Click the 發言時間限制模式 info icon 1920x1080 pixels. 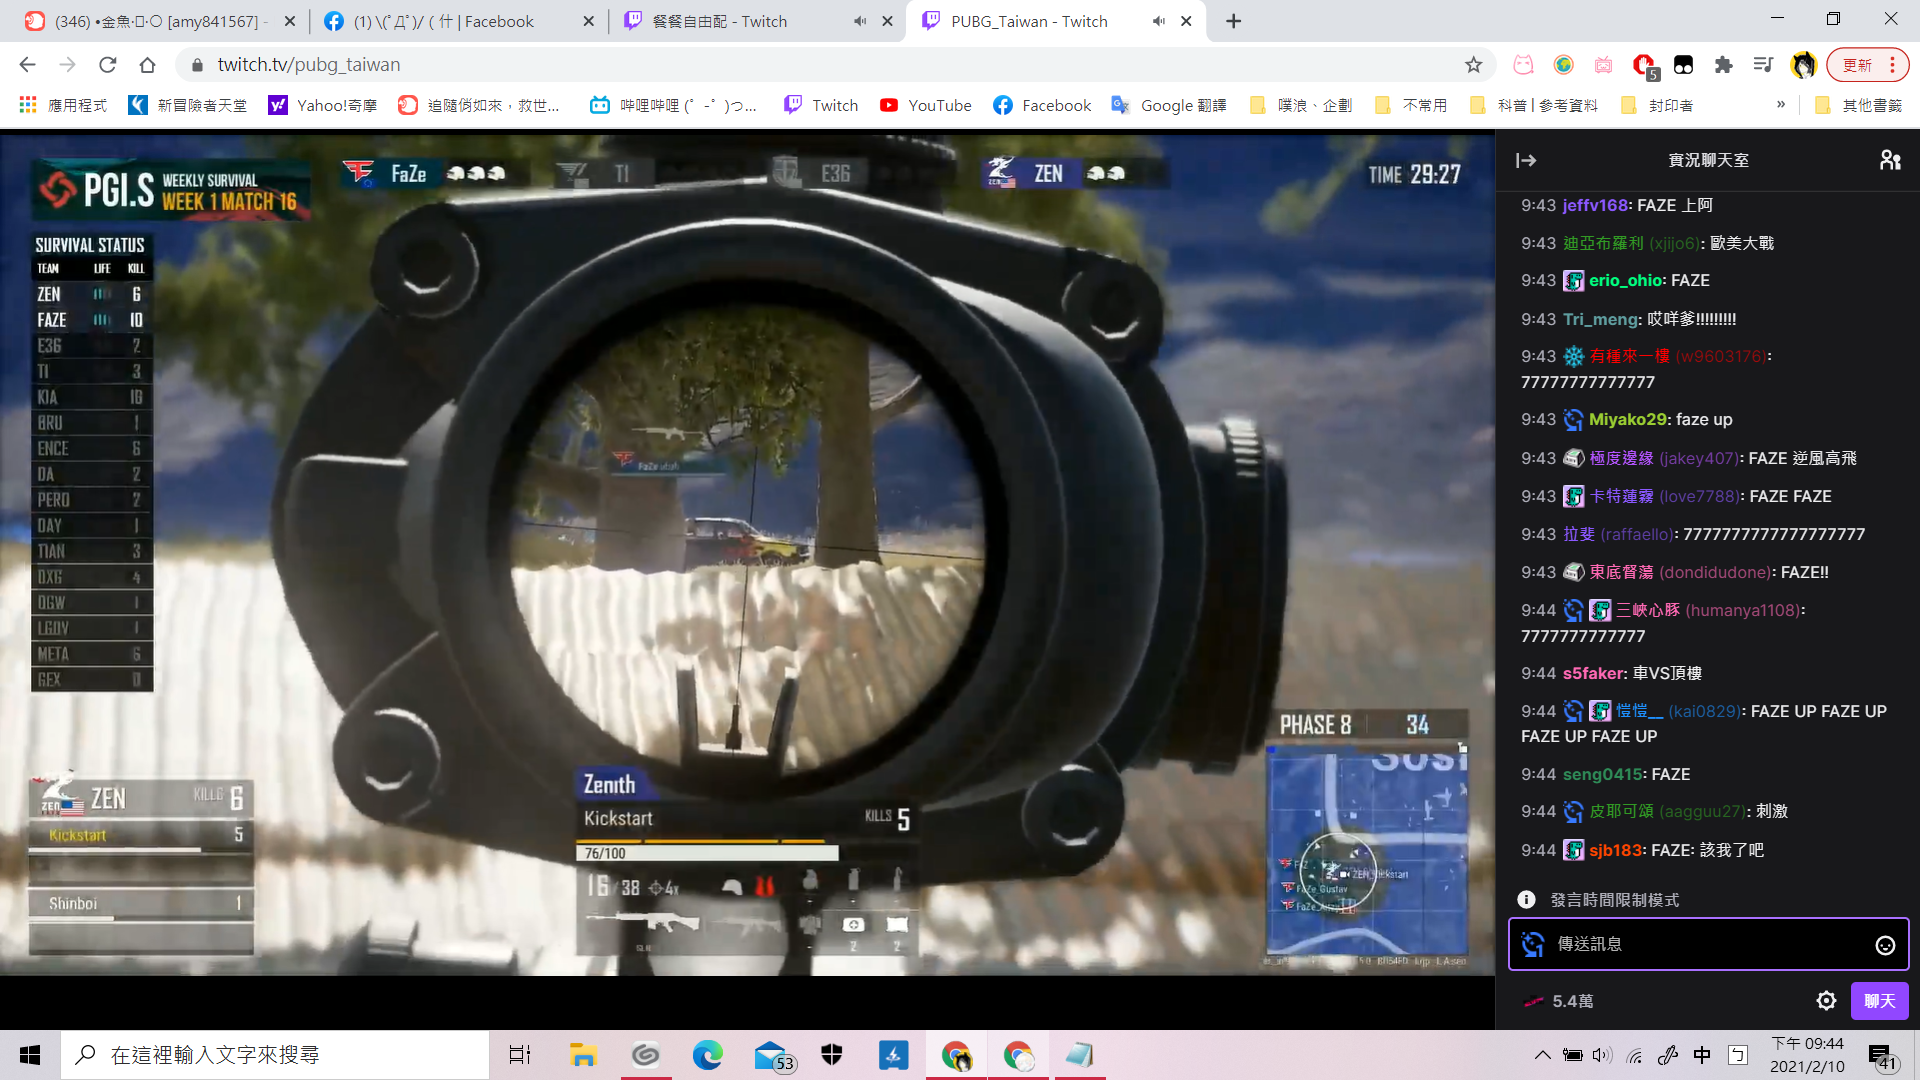tap(1526, 900)
